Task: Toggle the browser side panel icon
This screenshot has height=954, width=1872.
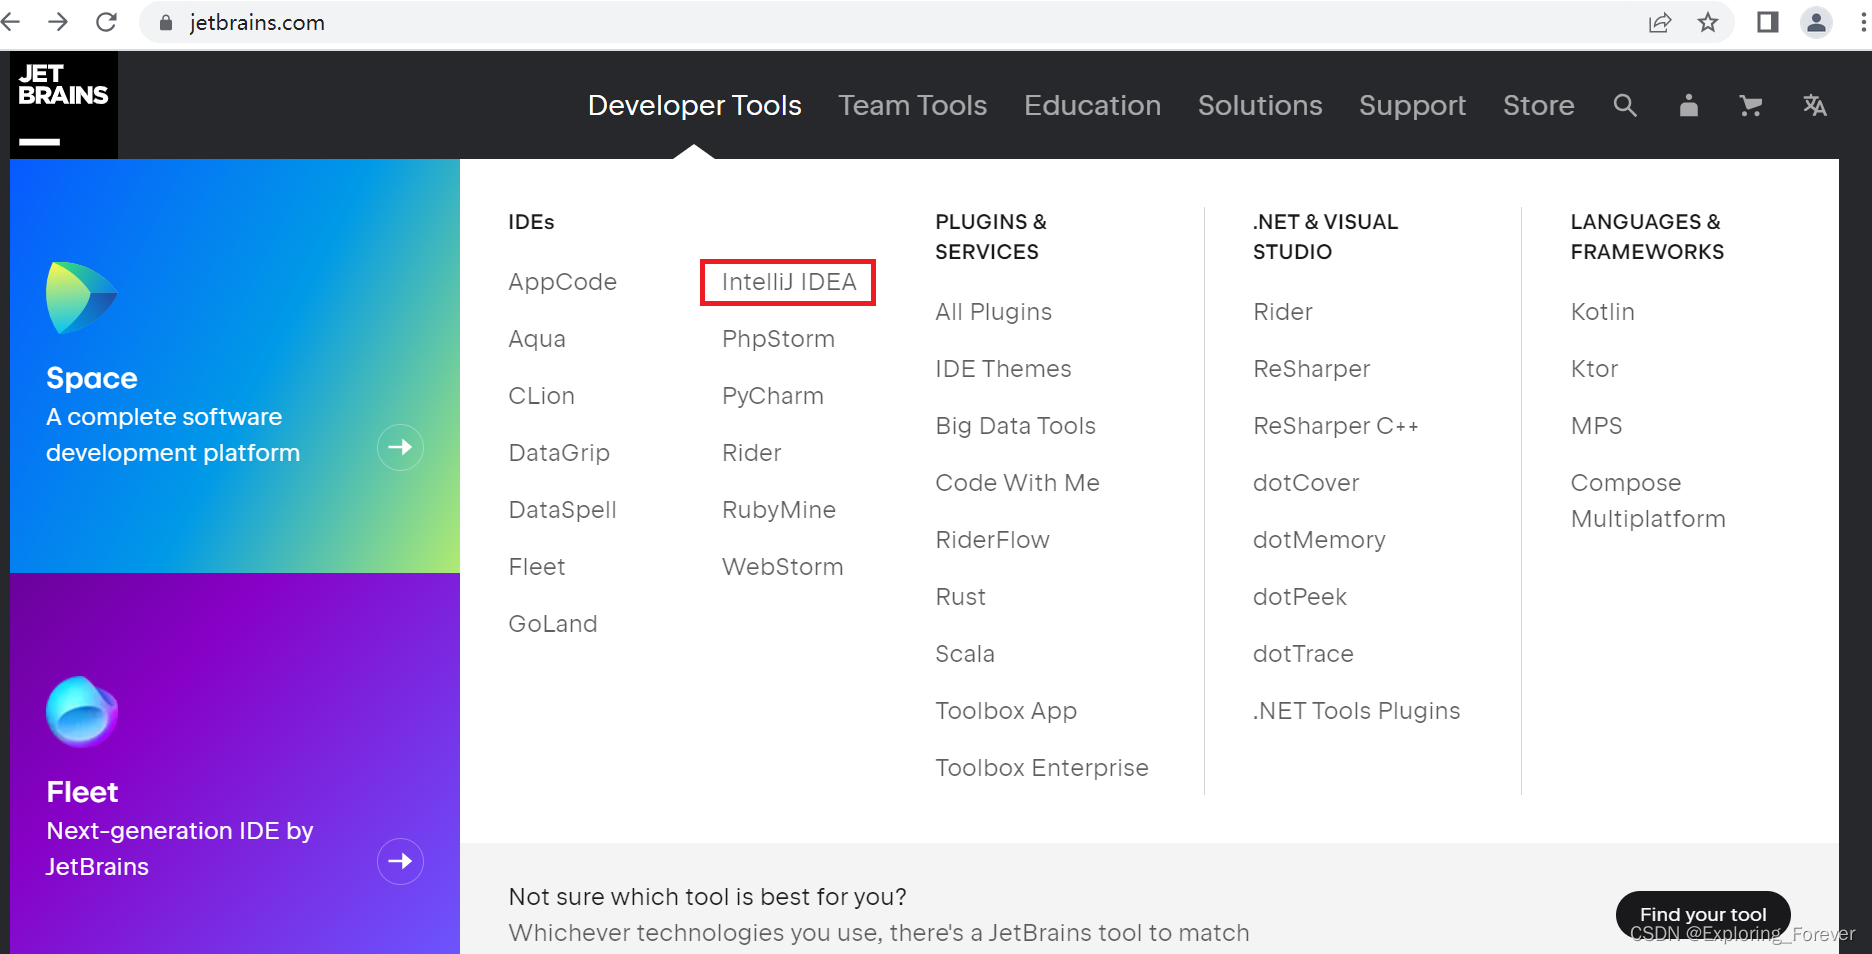Action: pos(1767,22)
